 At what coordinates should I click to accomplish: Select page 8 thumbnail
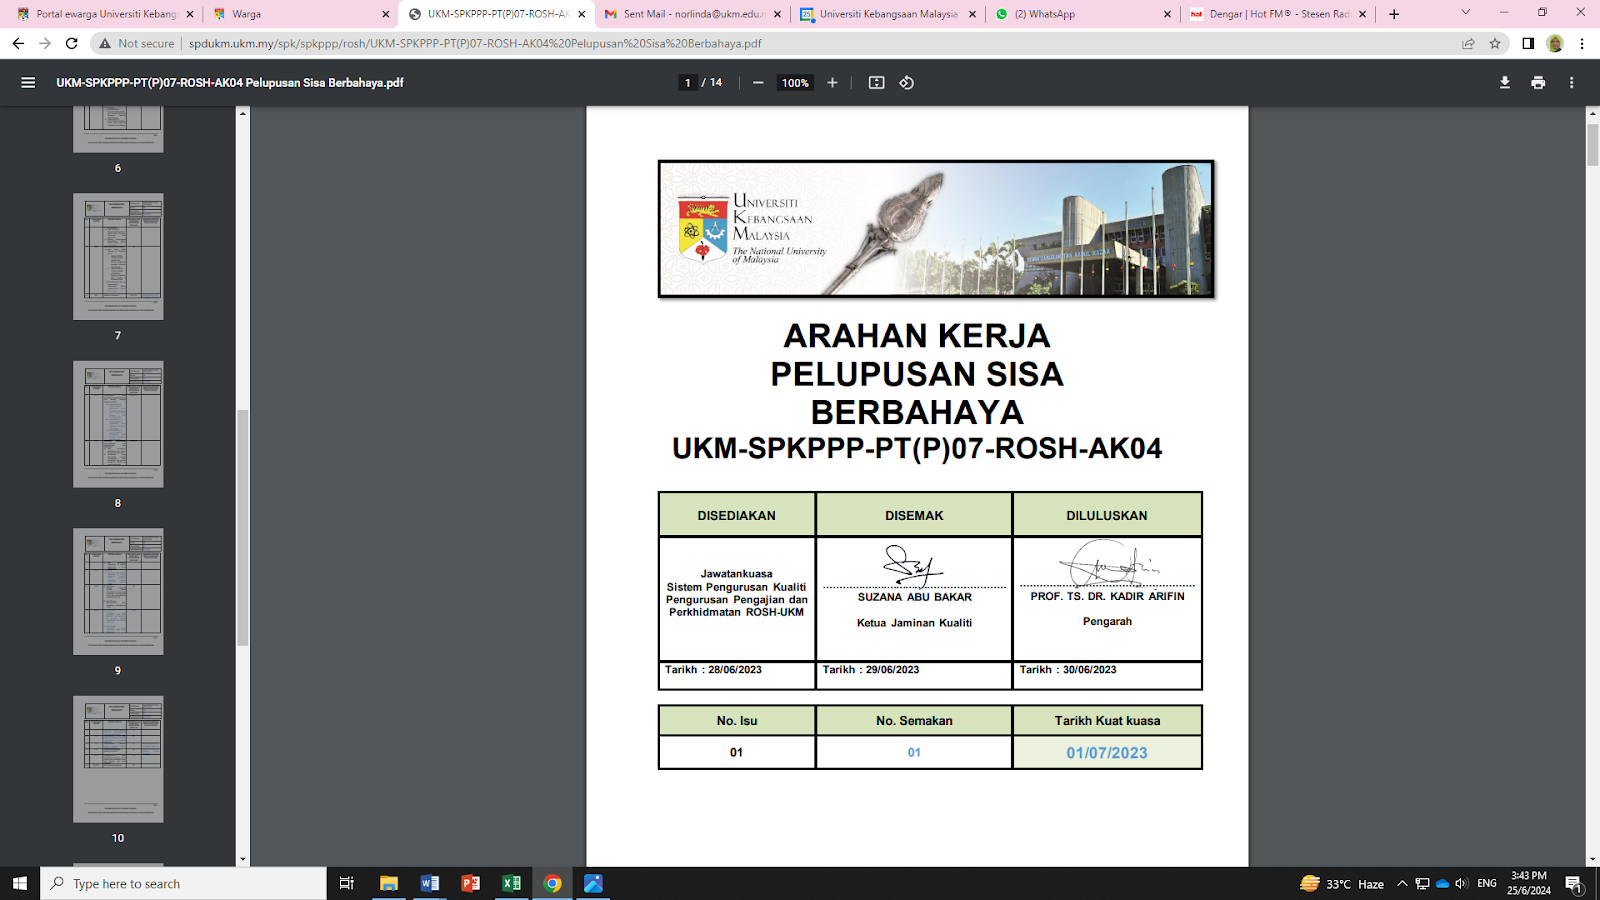[x=118, y=424]
